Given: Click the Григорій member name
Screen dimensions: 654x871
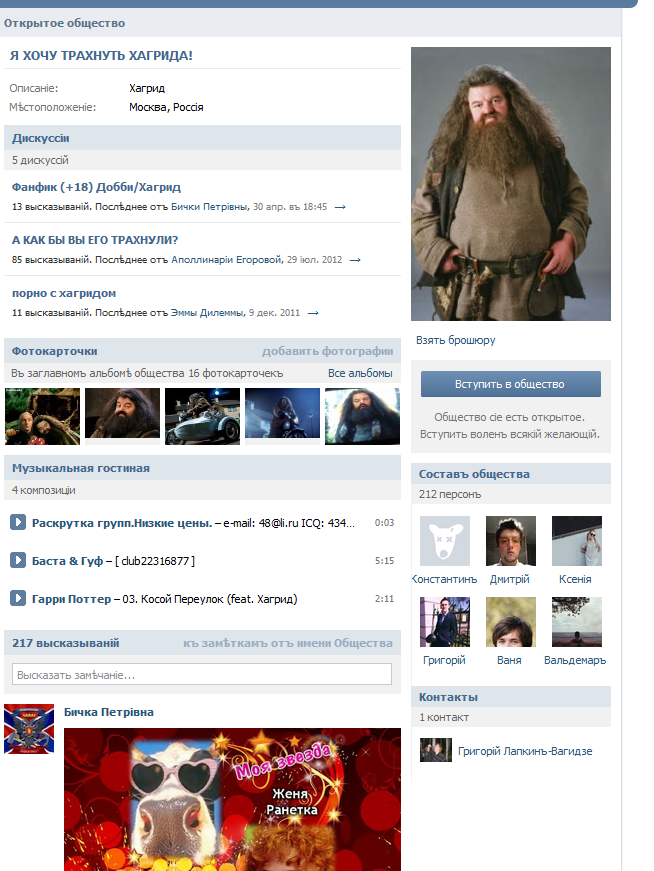Looking at the screenshot, I should 444,660.
